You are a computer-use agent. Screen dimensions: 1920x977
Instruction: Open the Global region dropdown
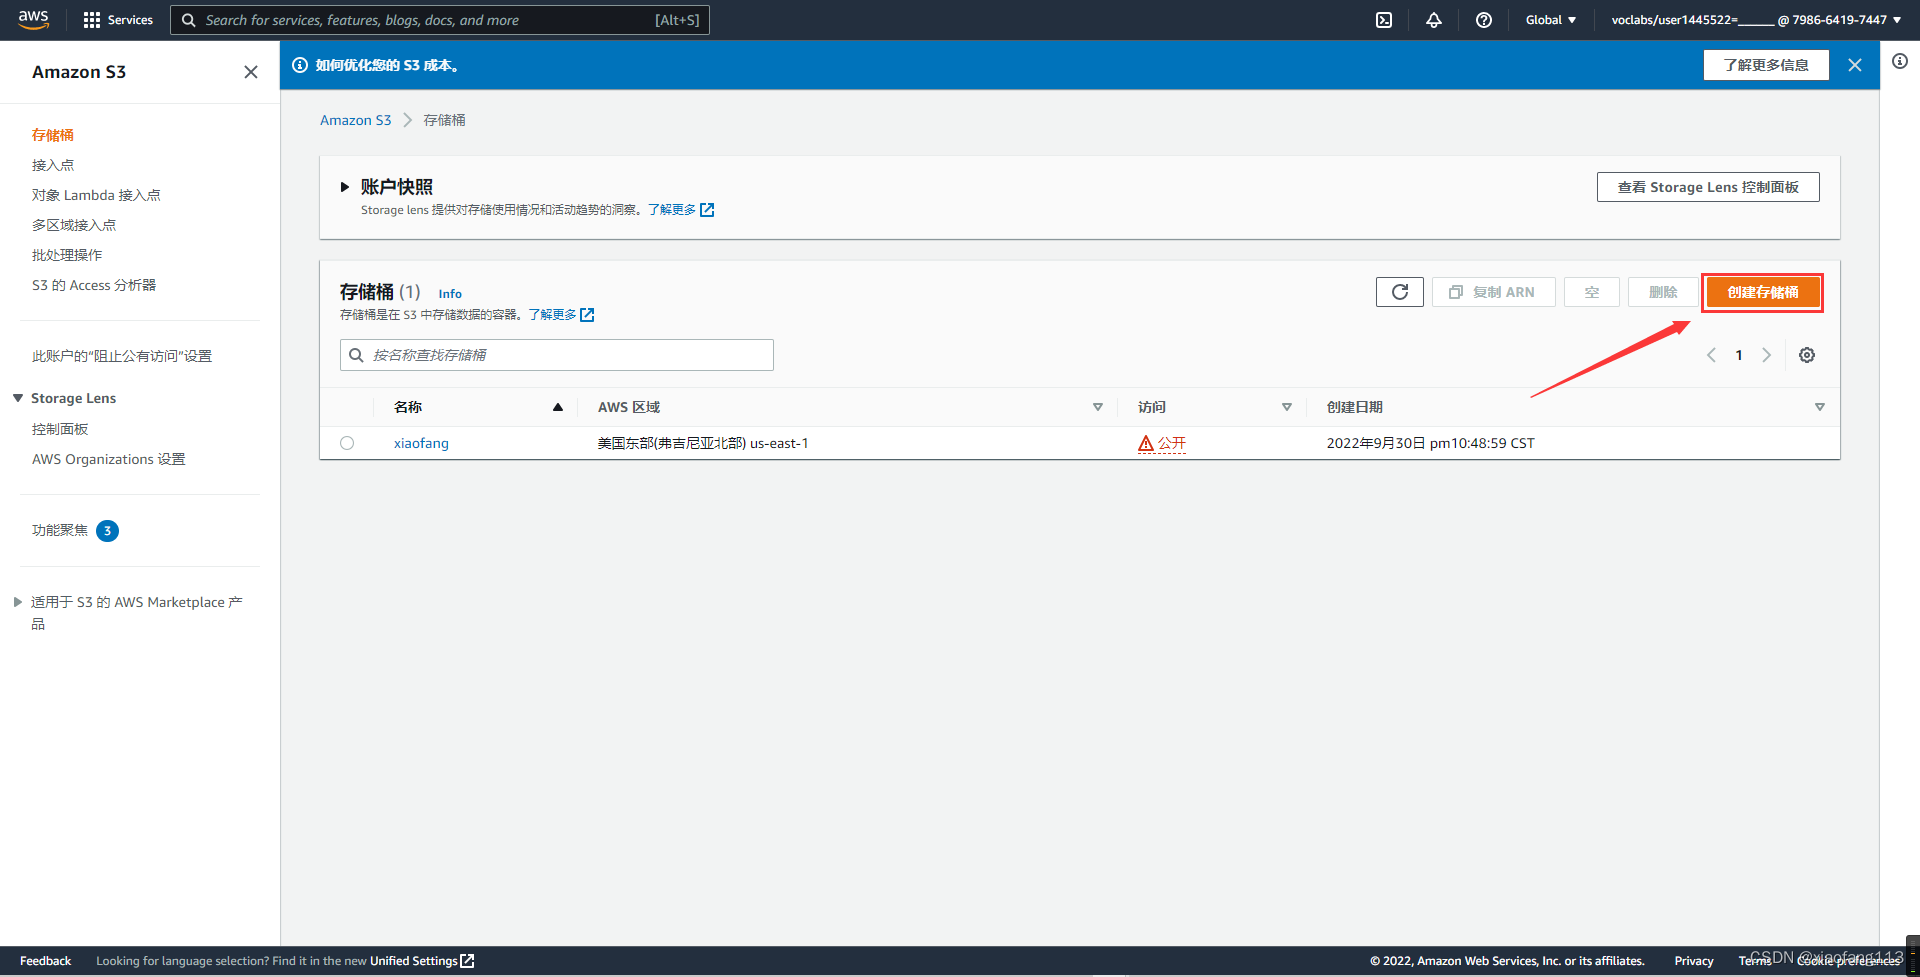pos(1551,20)
